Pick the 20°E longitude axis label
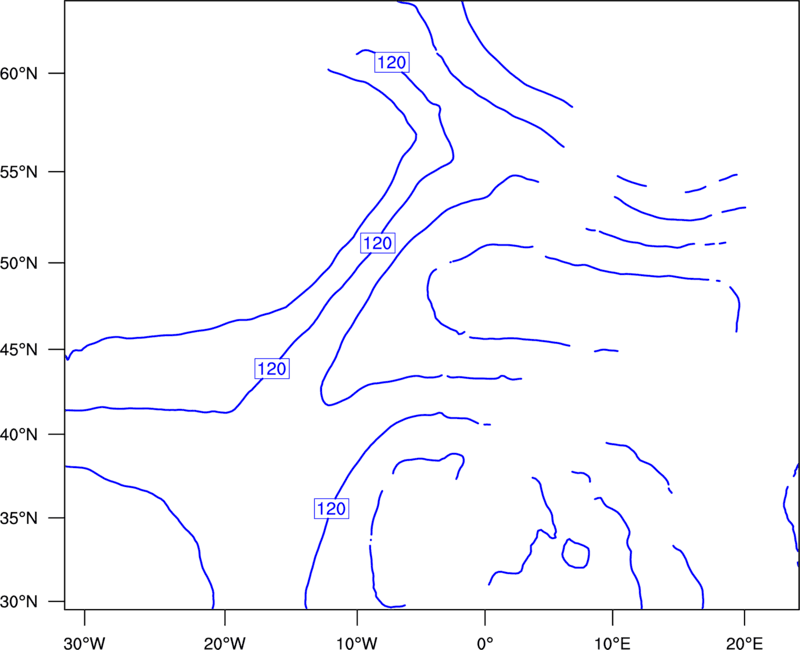The width and height of the screenshot is (800, 650). pyautogui.click(x=744, y=643)
